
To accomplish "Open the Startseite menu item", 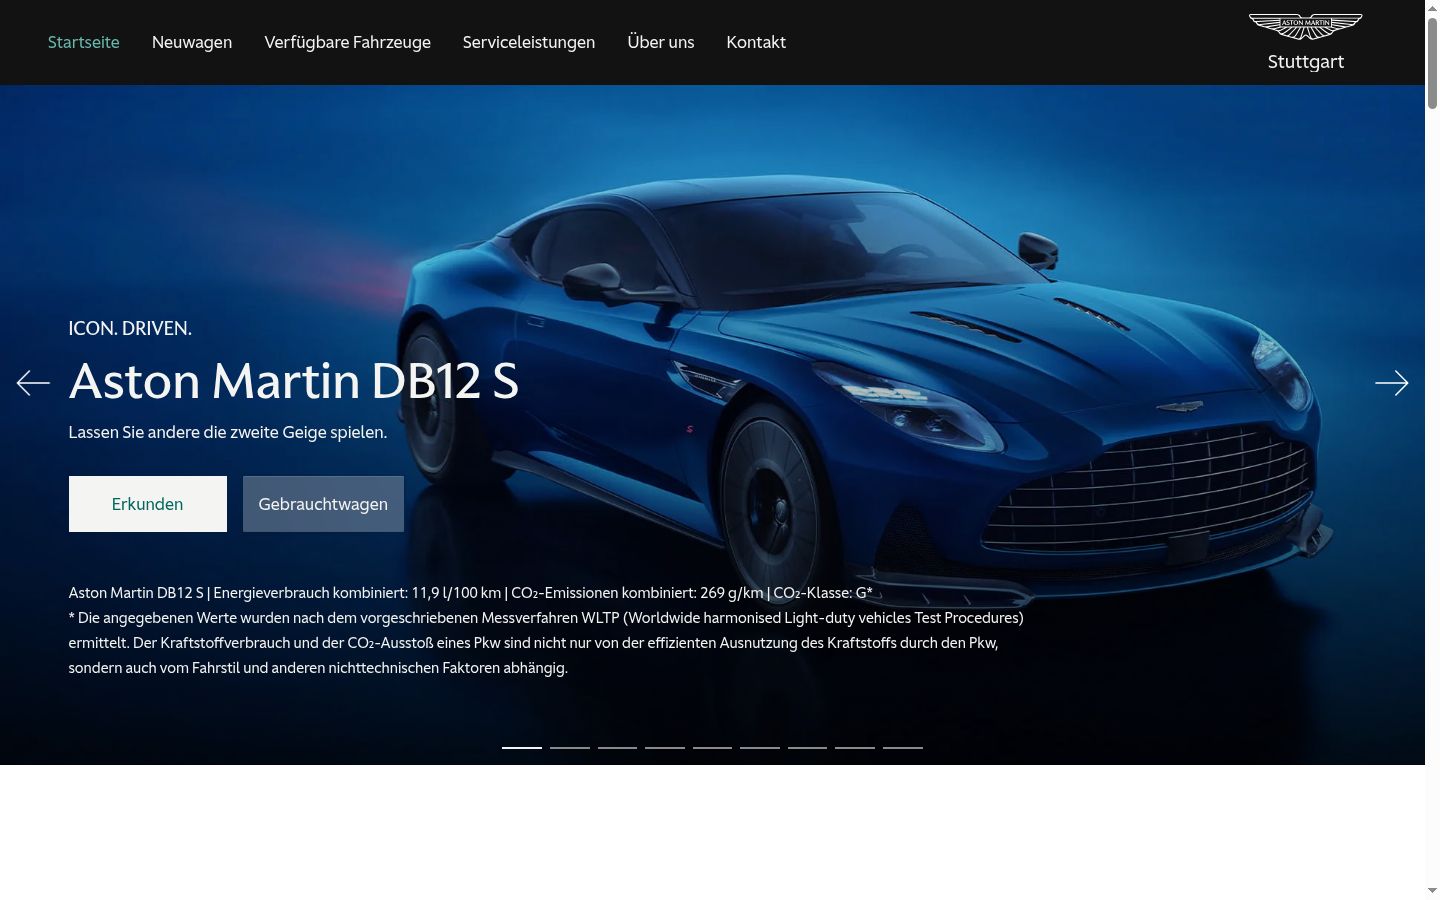I will (x=84, y=42).
